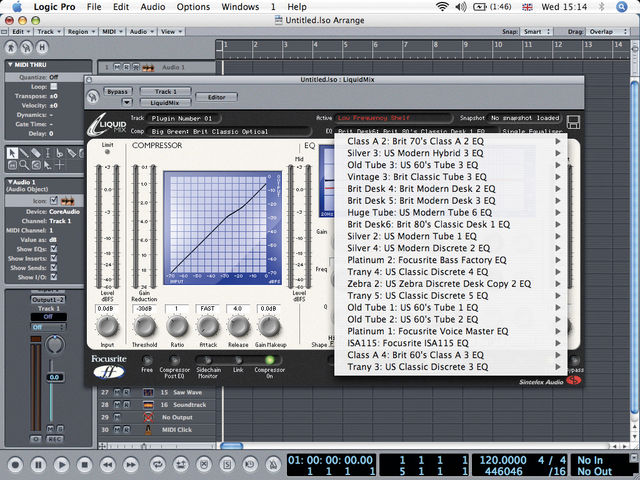This screenshot has width=640, height=480.
Task: Click the plug-in link chain icon
Action: [93, 97]
